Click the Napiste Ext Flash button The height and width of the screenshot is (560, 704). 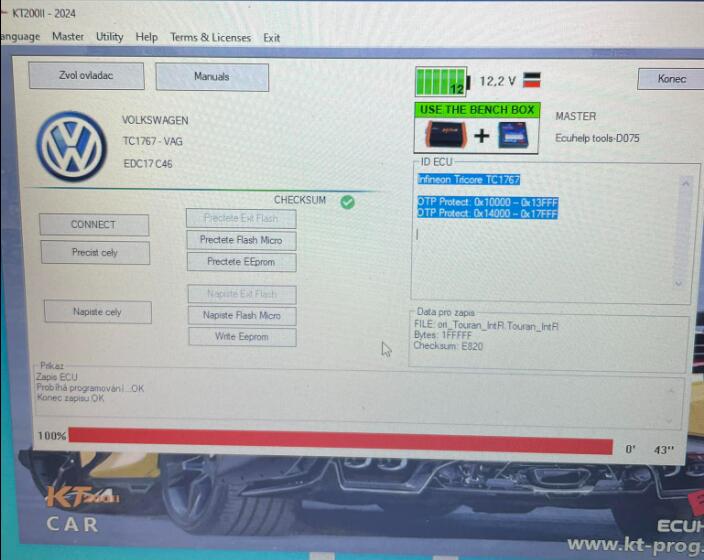pos(242,294)
